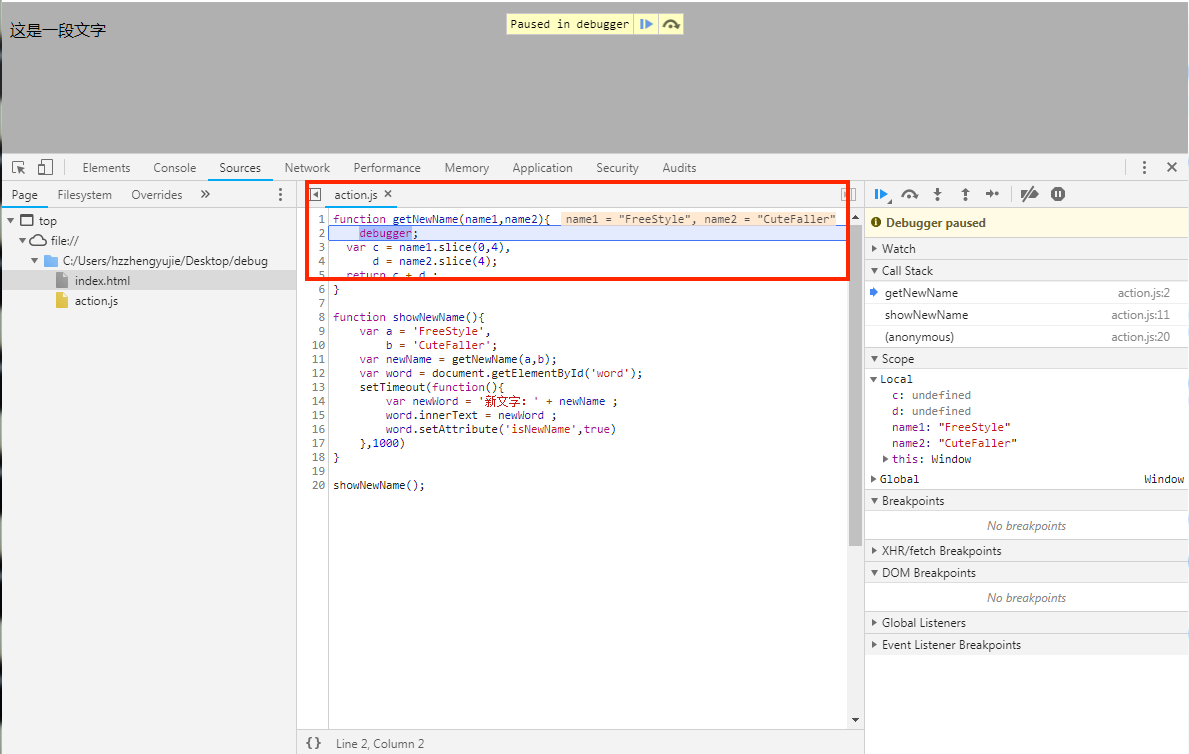Open action.js in the file tree
The width and height of the screenshot is (1189, 754).
[96, 300]
